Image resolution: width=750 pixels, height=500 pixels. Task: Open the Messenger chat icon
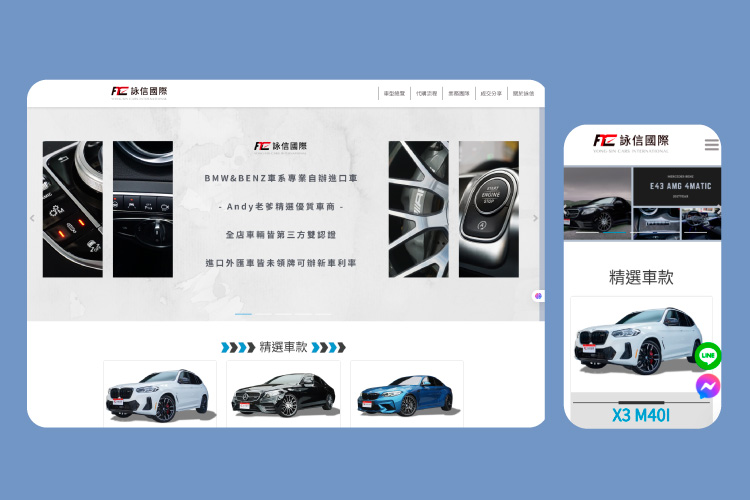point(708,386)
